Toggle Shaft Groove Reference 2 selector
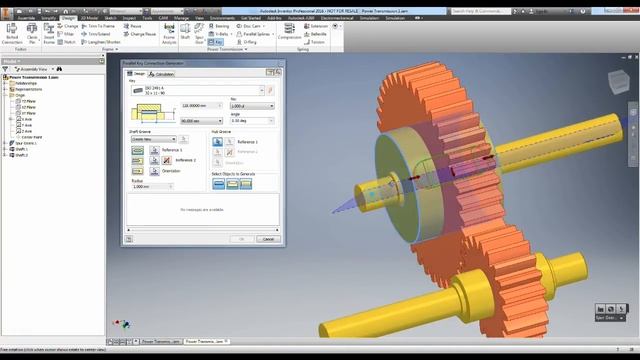This screenshot has height=360, width=640. [x=154, y=160]
